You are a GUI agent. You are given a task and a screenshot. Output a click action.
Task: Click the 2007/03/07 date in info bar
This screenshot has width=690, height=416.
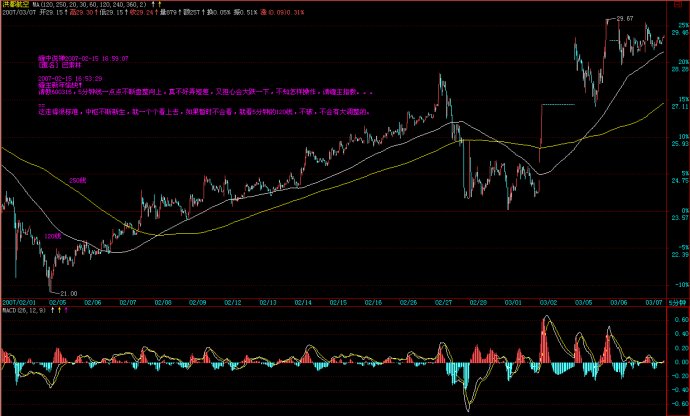click(x=20, y=14)
